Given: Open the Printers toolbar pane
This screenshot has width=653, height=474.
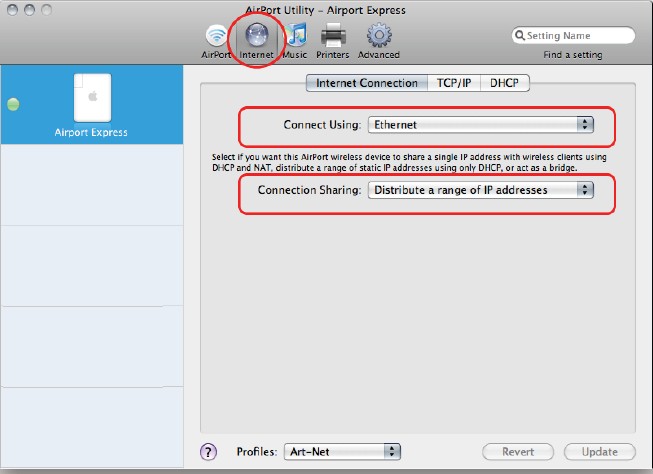Looking at the screenshot, I should (x=332, y=42).
